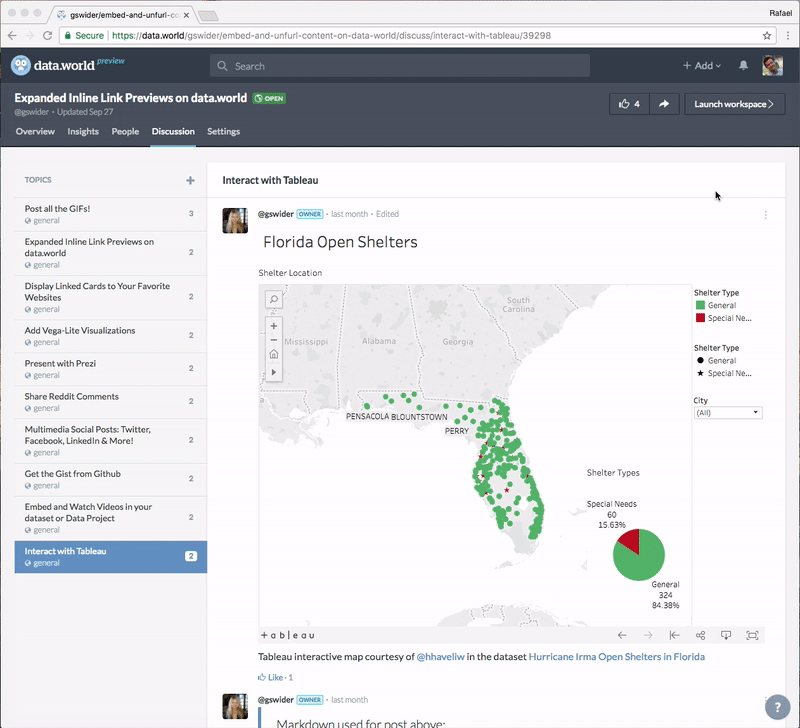Click gswider avatar on first post
This screenshot has height=728, width=800.
tap(235, 220)
